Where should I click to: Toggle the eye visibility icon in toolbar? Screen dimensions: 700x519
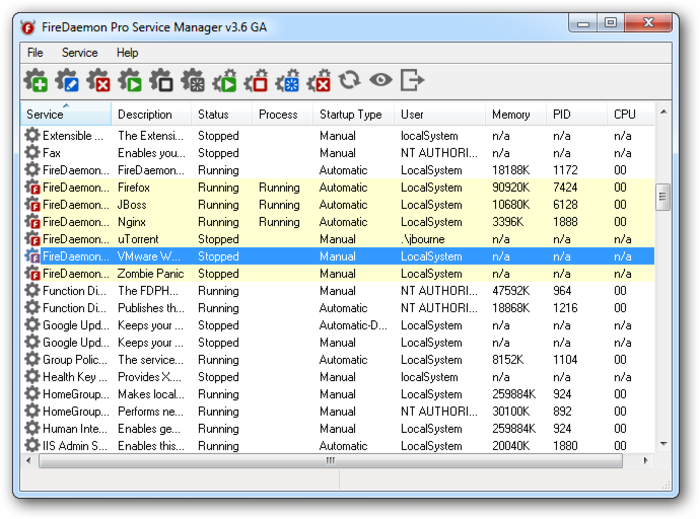(x=380, y=81)
